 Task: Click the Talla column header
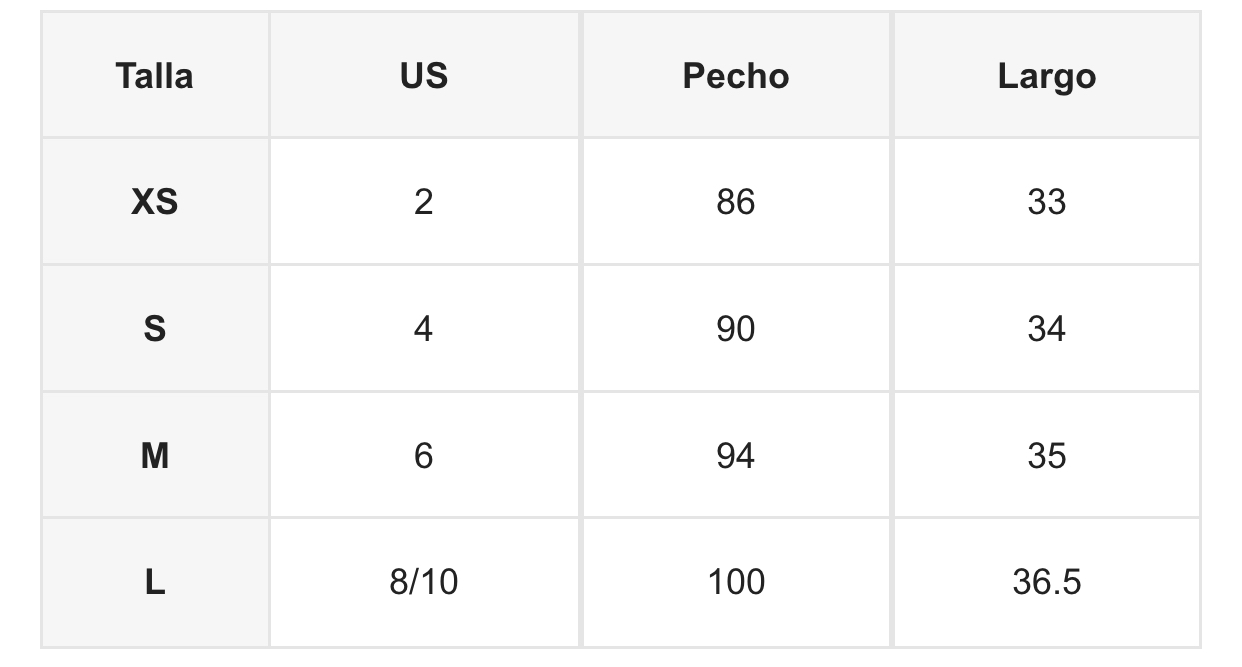pyautogui.click(x=154, y=76)
